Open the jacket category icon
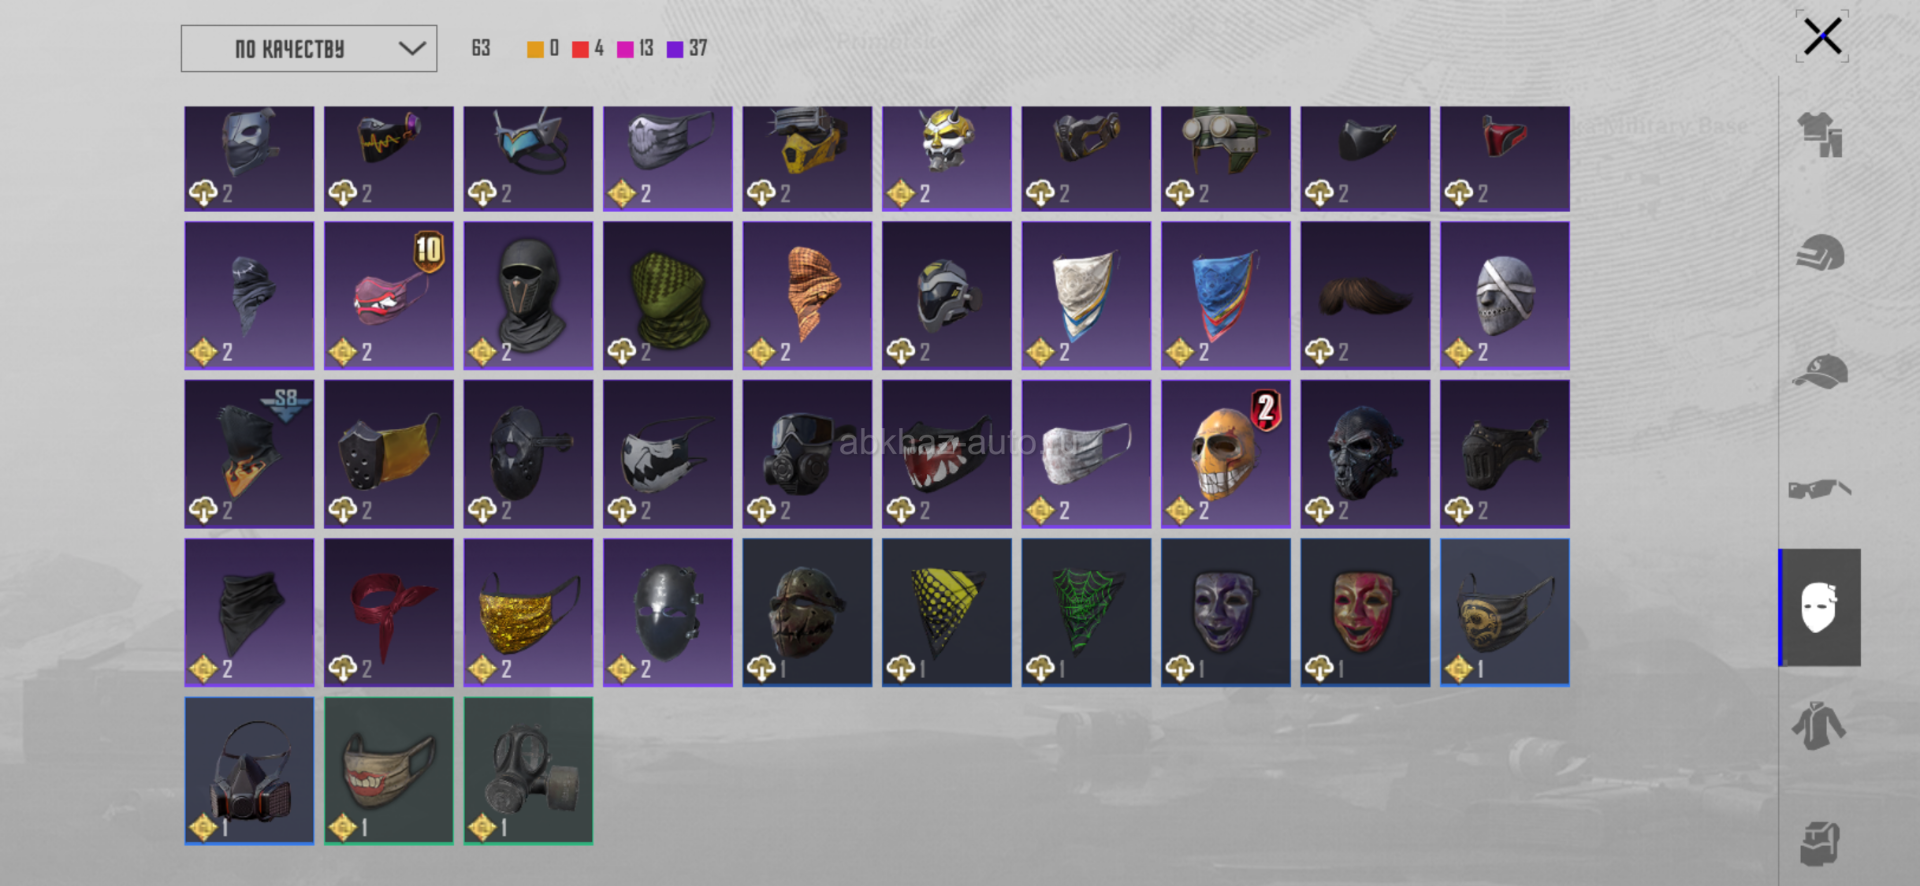The width and height of the screenshot is (1920, 886). click(x=1820, y=726)
